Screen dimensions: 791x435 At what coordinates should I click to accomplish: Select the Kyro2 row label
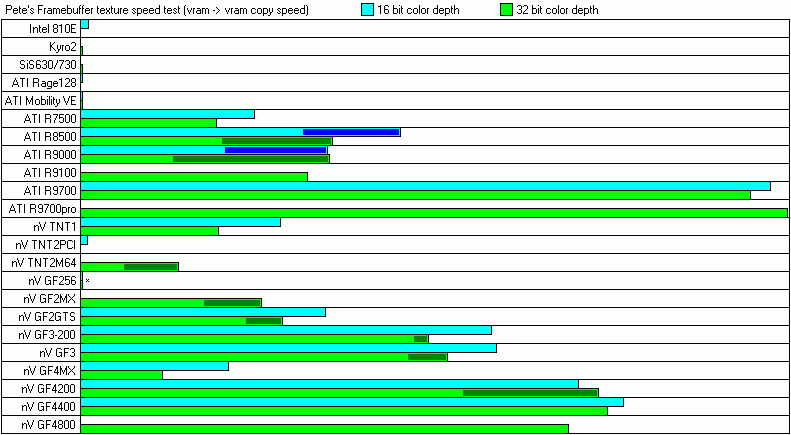[62, 47]
